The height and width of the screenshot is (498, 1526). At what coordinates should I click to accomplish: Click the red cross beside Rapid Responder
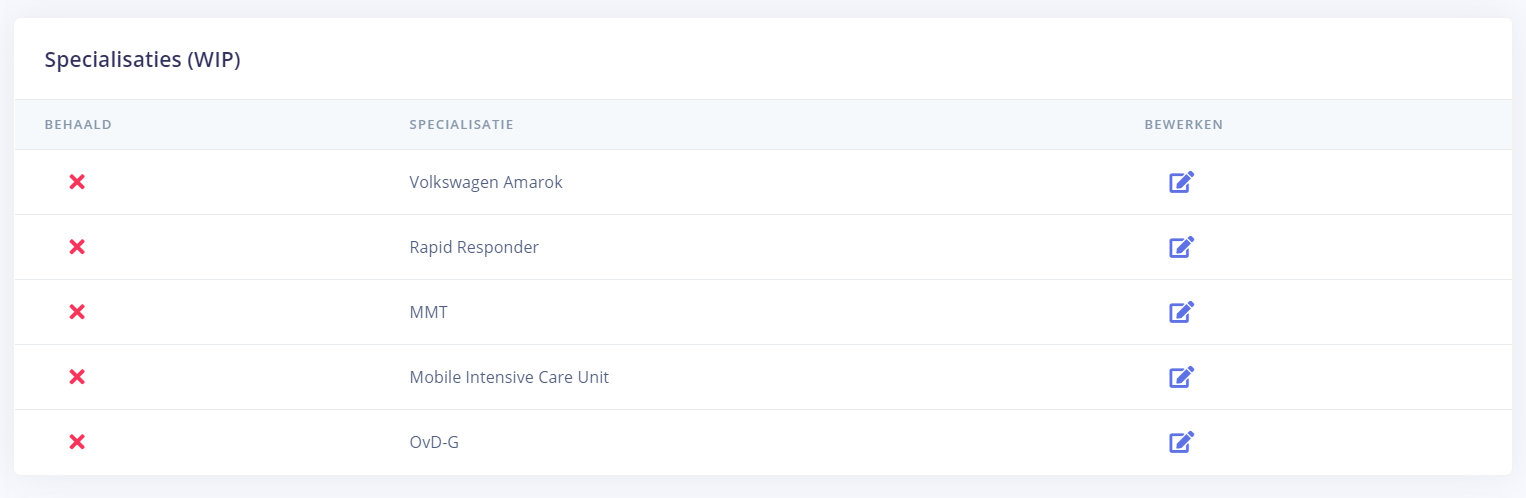77,247
